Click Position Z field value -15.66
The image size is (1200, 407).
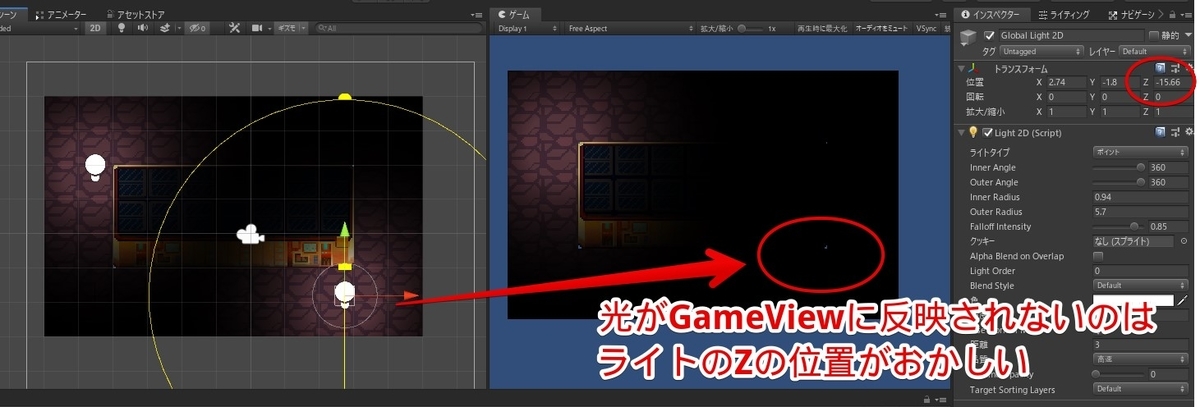1173,82
